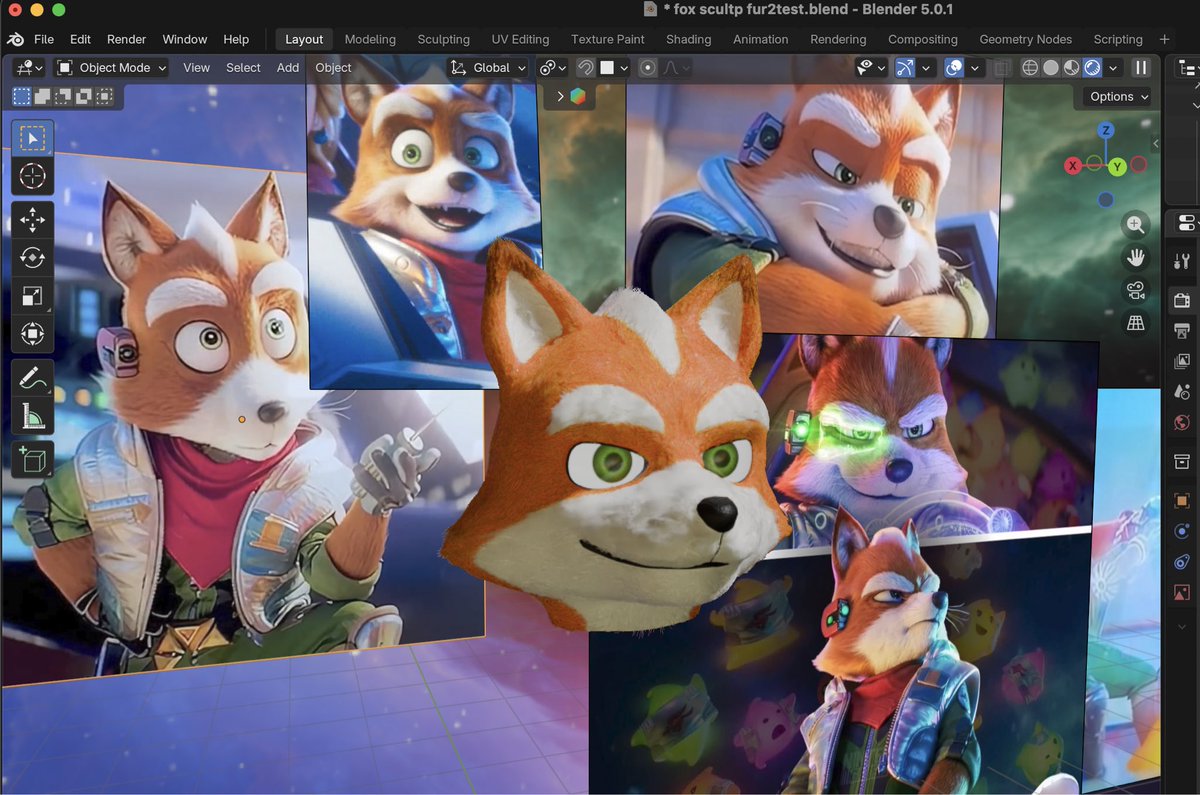Open the viewport Add menu

288,68
